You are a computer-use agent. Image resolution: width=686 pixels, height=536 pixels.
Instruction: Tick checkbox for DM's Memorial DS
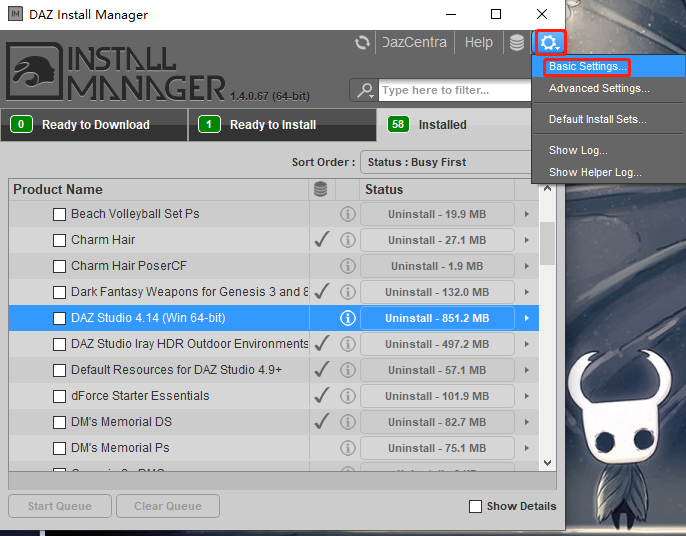(x=60, y=422)
